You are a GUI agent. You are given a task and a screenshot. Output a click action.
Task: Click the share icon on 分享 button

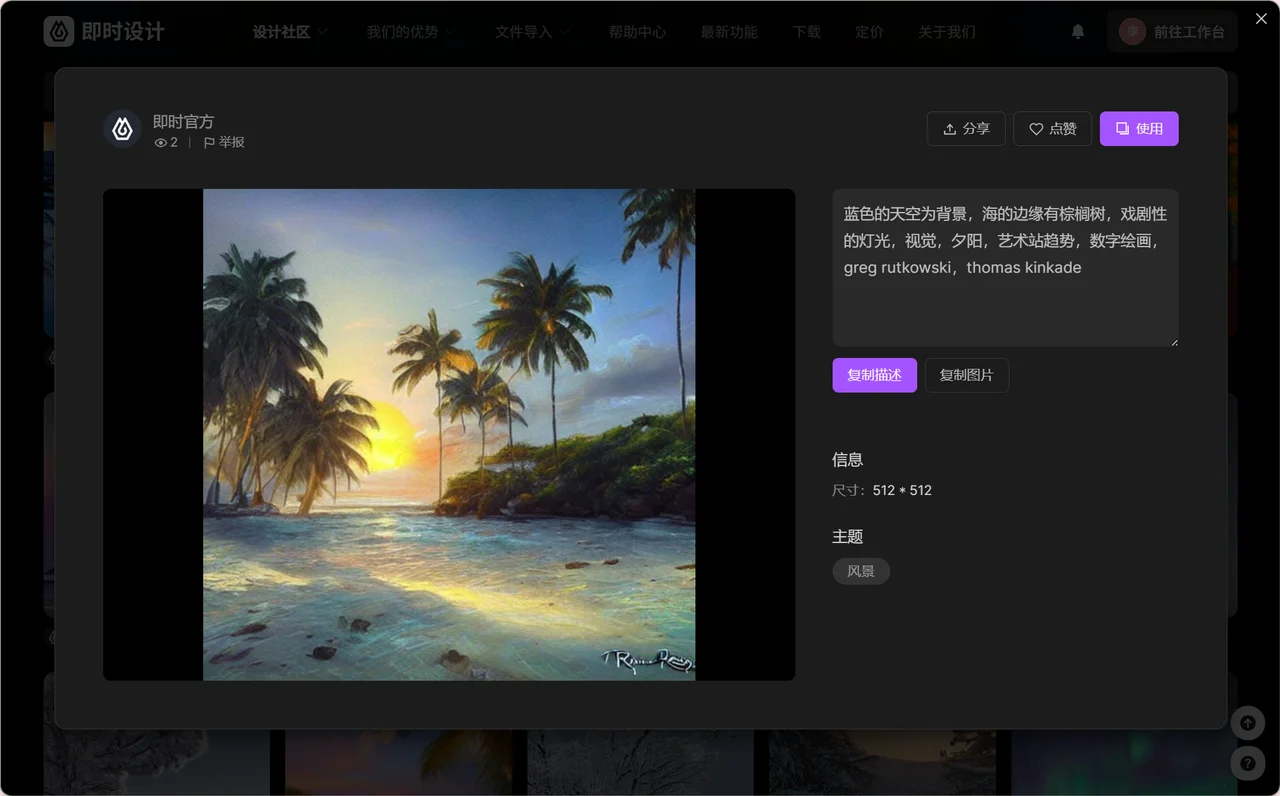tap(950, 128)
